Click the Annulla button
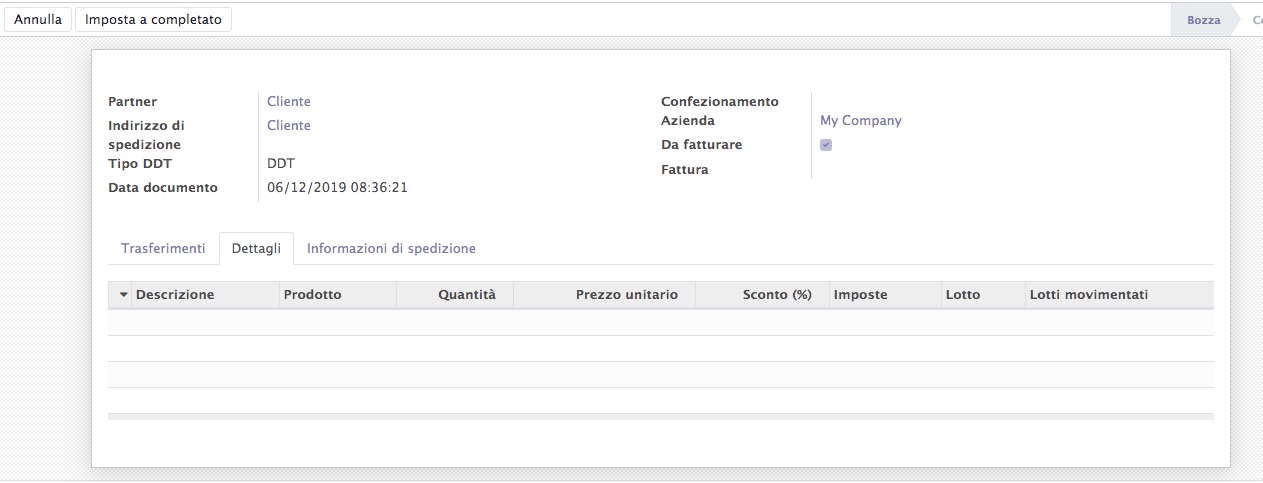The width and height of the screenshot is (1263, 483). [38, 19]
